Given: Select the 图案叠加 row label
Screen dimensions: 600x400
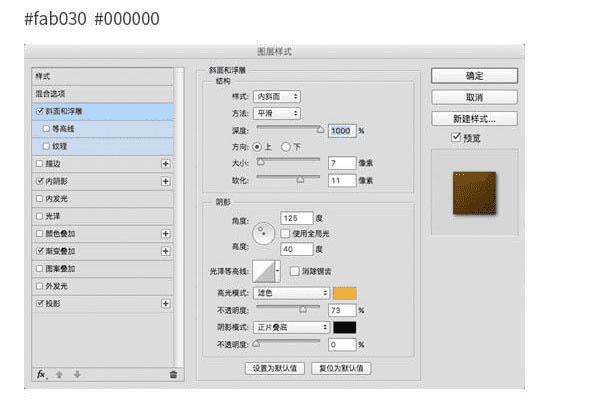Looking at the screenshot, I should point(60,269).
